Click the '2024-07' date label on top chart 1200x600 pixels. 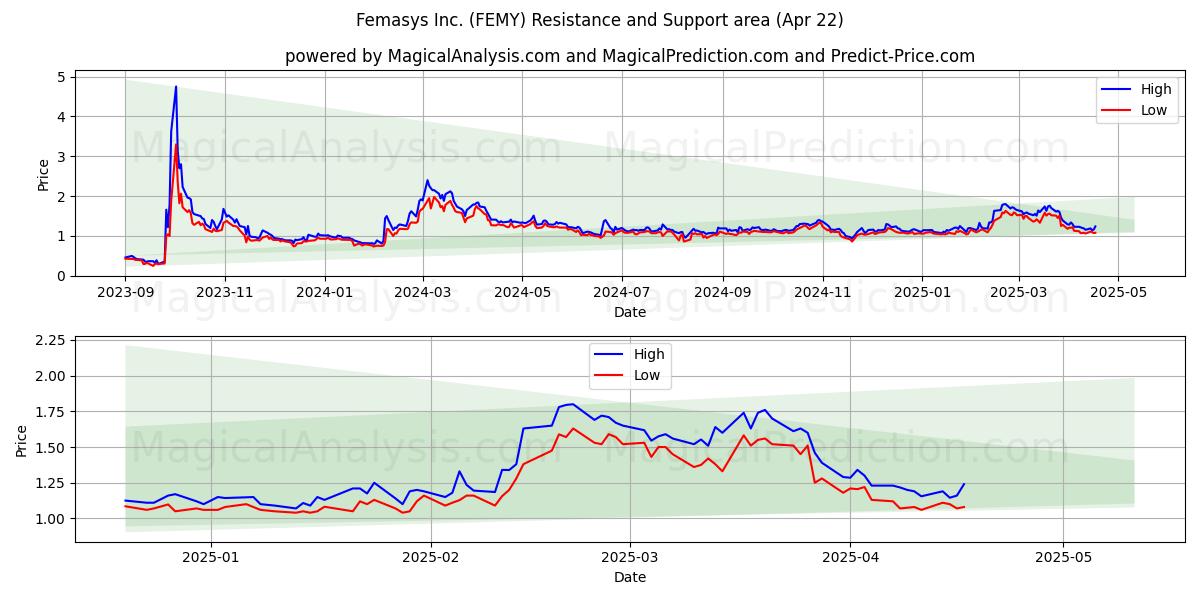[x=623, y=293]
